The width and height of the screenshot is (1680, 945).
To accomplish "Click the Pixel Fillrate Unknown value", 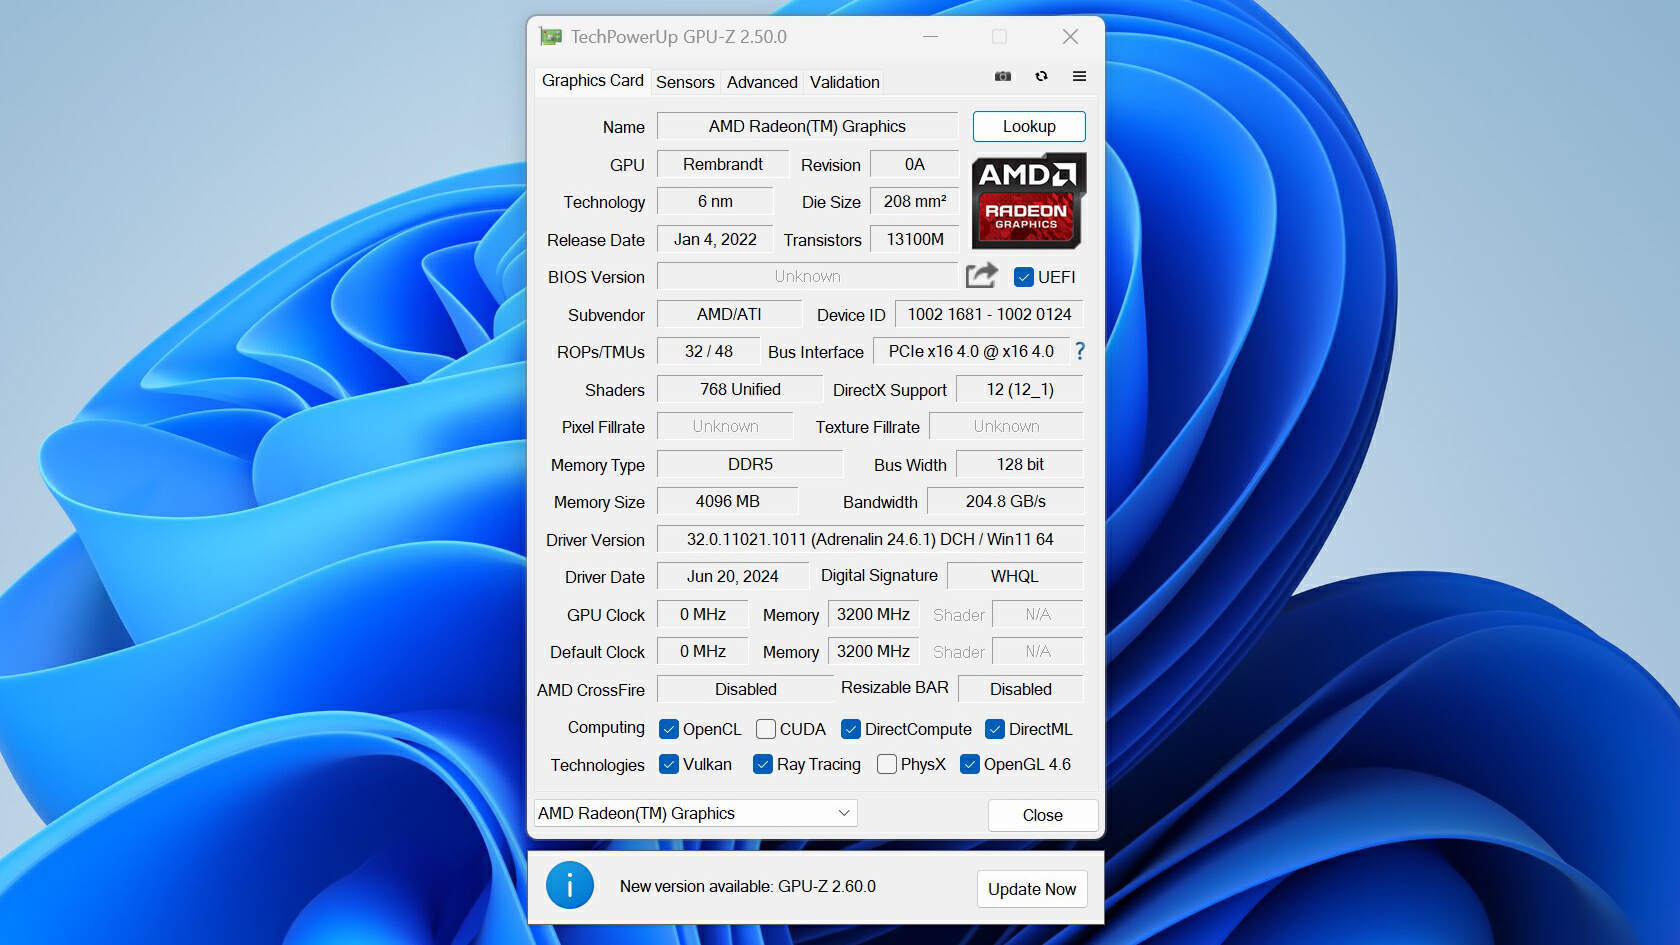I will point(725,426).
